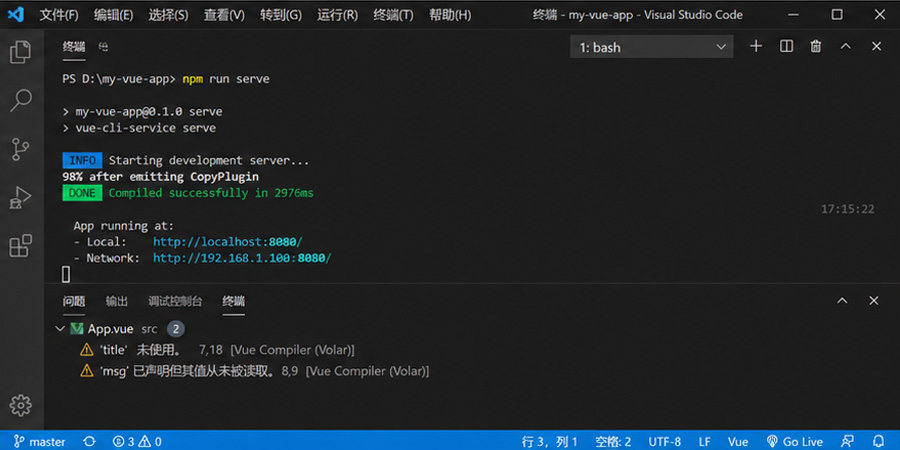Screen dimensions: 900x450
Task: Click master branch in status bar
Action: coord(40,441)
